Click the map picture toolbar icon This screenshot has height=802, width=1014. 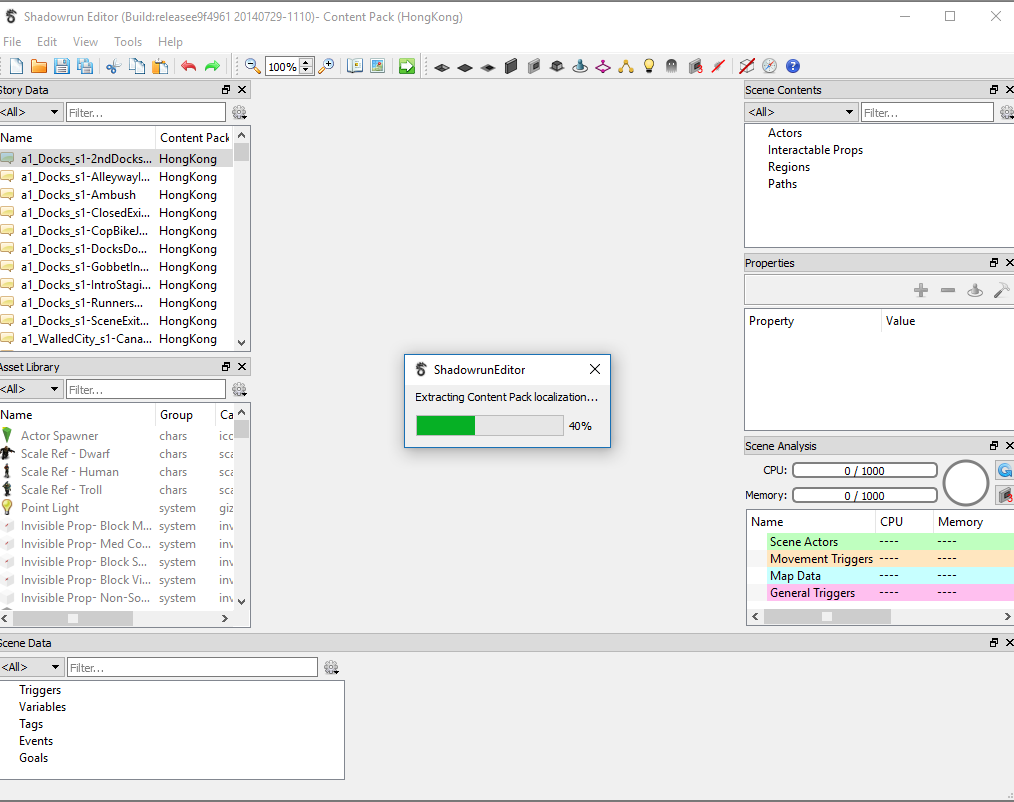pyautogui.click(x=378, y=66)
